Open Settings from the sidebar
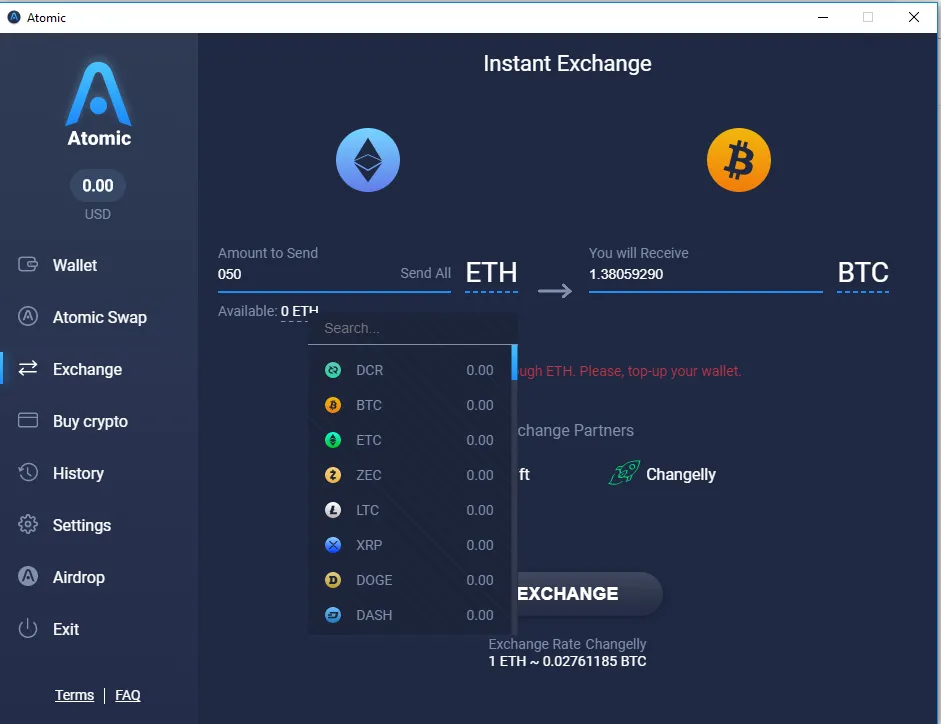Viewport: 941px width, 724px height. 82,525
